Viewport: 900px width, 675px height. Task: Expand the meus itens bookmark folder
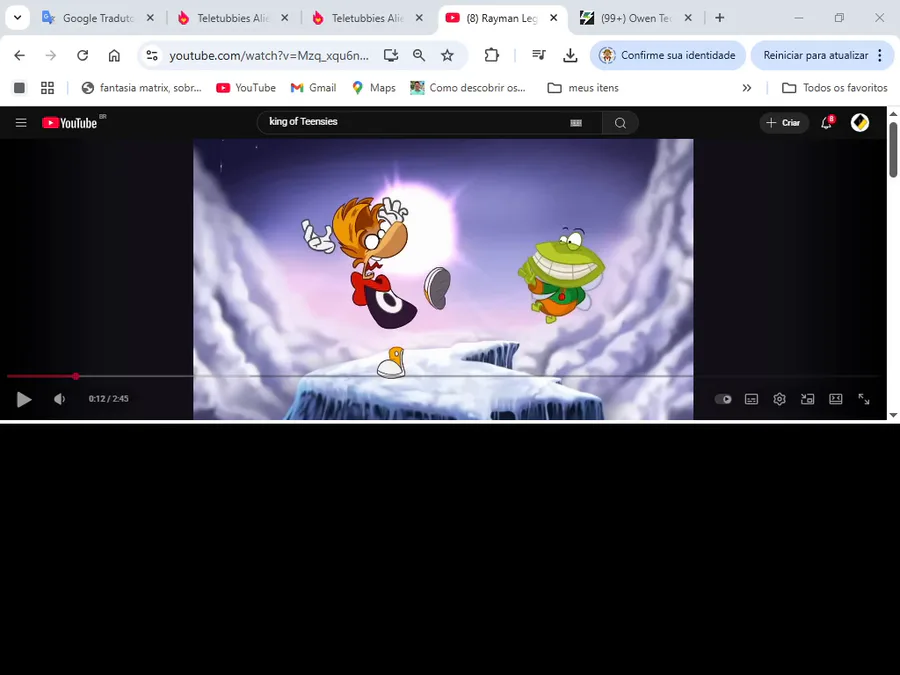point(583,88)
